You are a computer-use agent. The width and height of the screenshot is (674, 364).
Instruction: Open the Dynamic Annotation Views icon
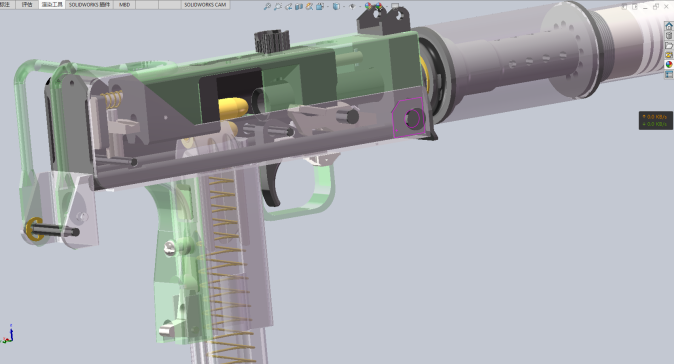(309, 6)
